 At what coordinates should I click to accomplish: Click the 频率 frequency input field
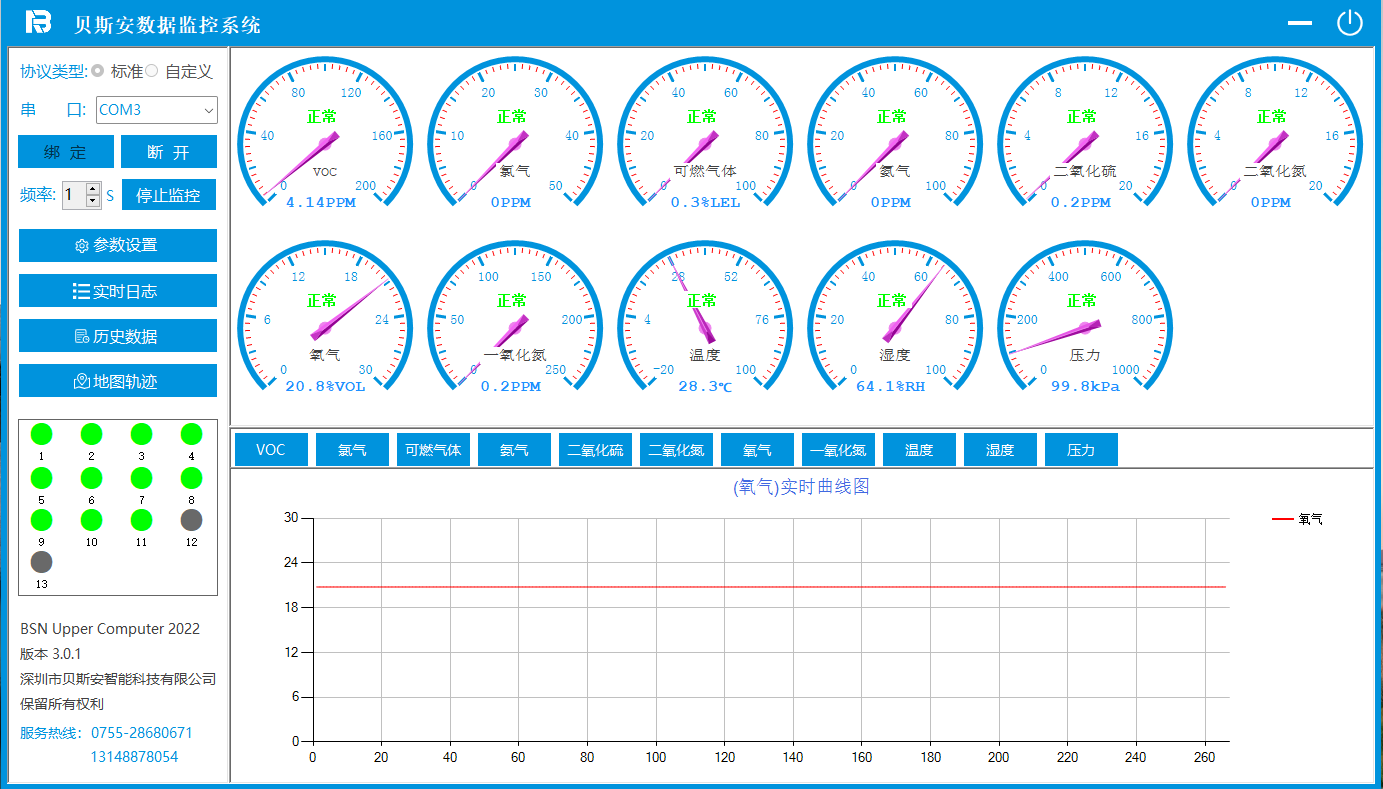click(73, 195)
